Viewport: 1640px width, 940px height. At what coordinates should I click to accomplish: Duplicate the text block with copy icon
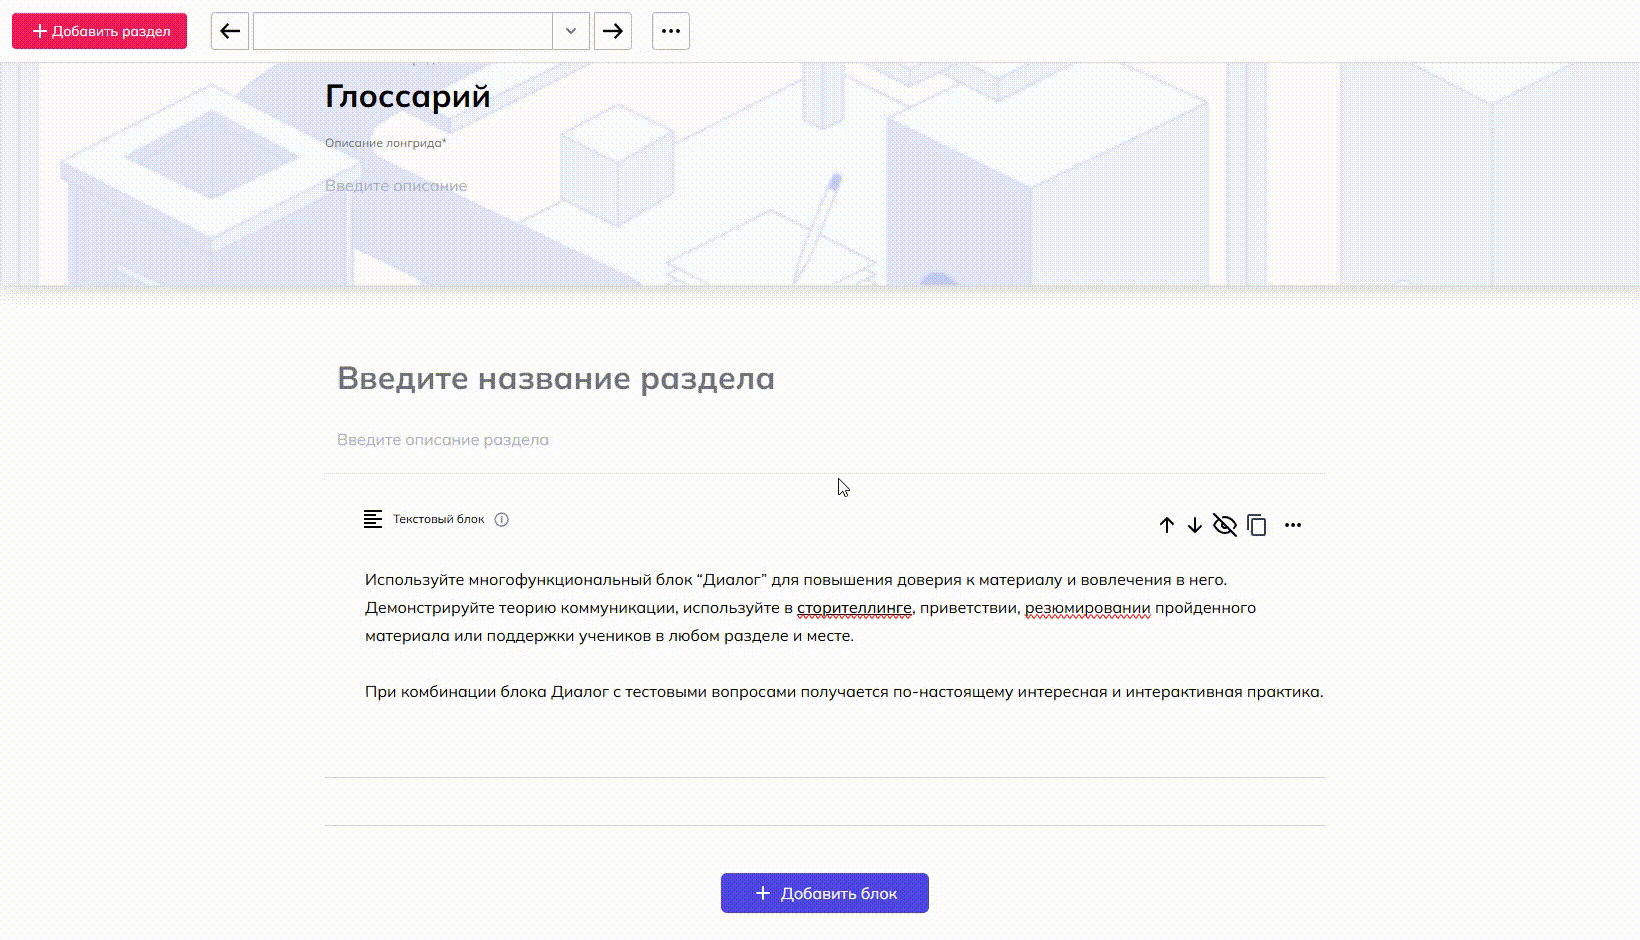[1257, 525]
